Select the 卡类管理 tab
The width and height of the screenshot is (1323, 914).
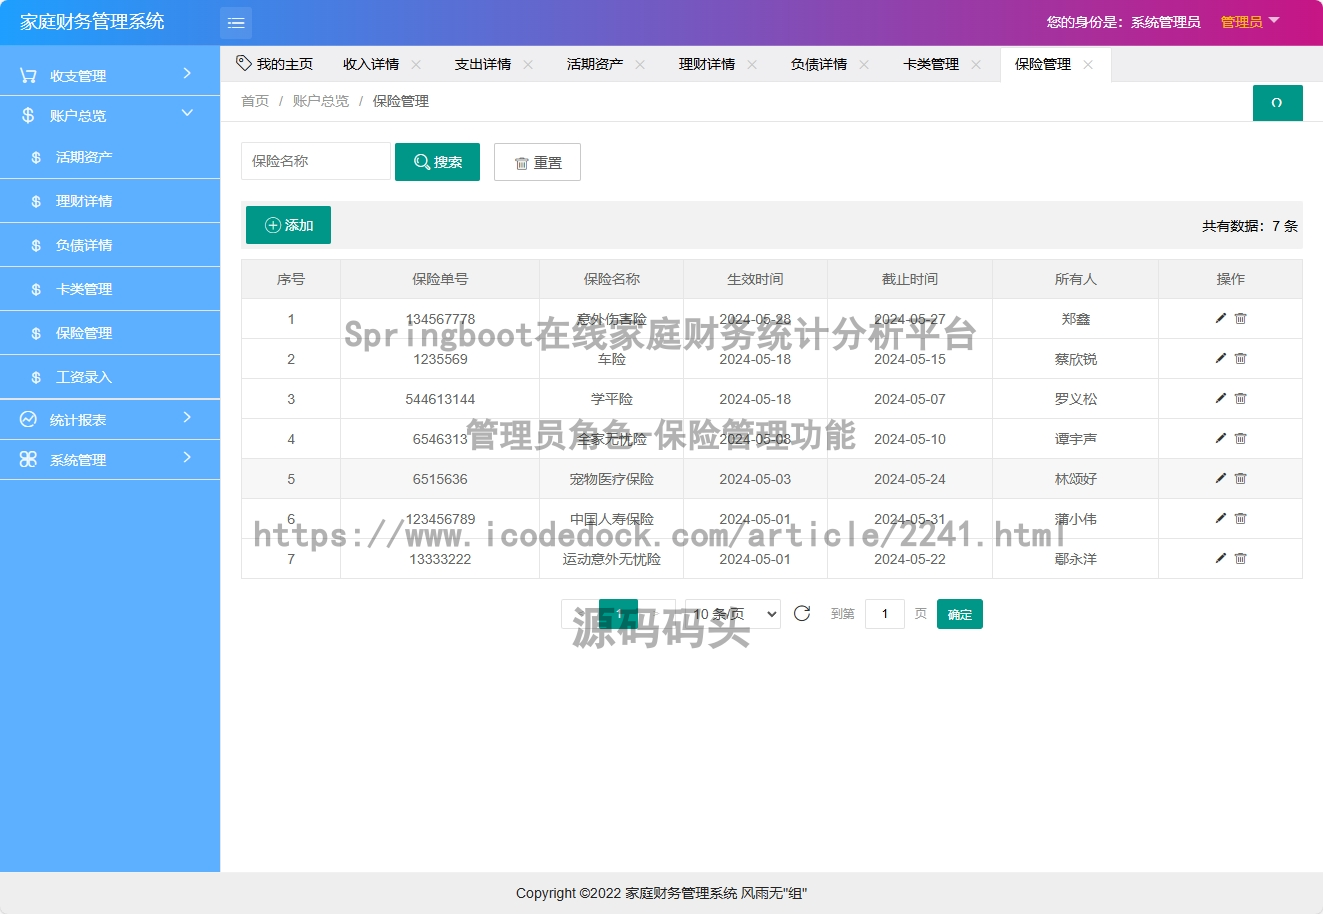tap(931, 64)
